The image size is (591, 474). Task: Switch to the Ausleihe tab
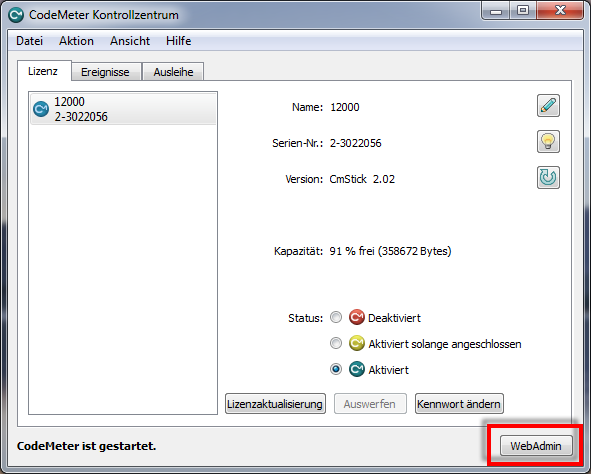pyautogui.click(x=173, y=72)
